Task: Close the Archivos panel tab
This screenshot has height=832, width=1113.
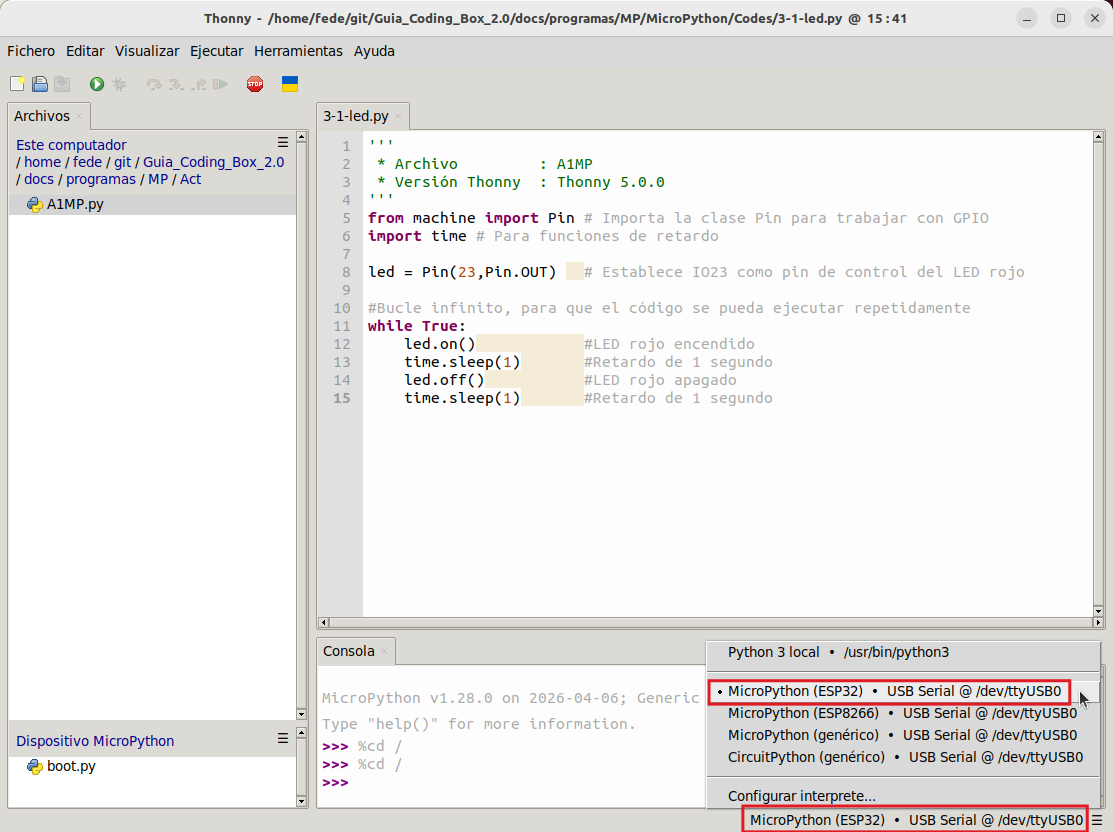Action: pos(79,116)
